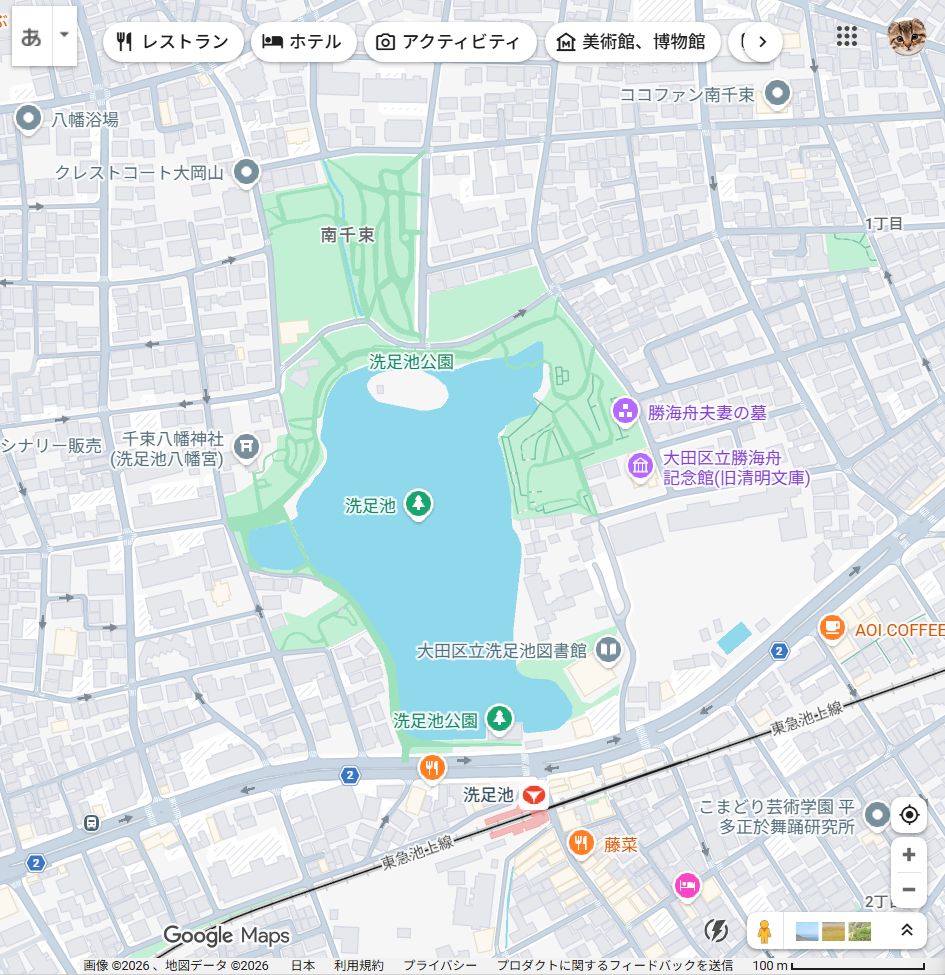Filter by 美術館、博物館 chip
The height and width of the screenshot is (975, 945).
632,42
